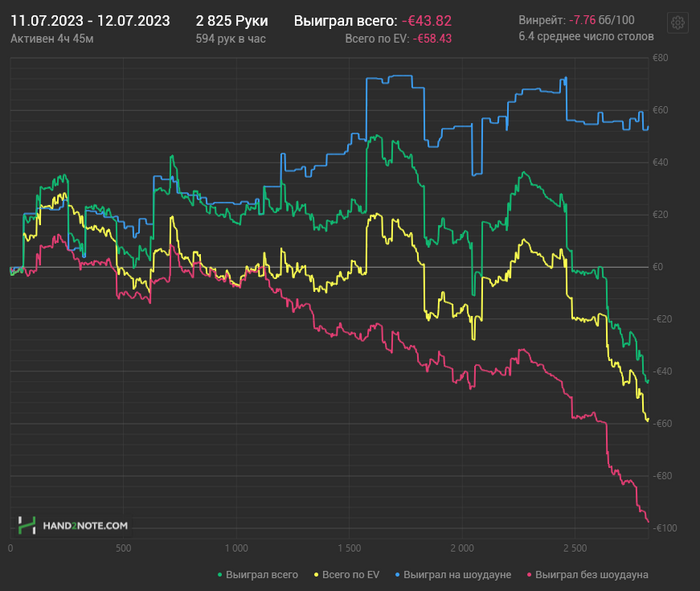Toggle the blue 'Выиграл на шоудауне' legend dot
700x591 pixels.
[397, 575]
